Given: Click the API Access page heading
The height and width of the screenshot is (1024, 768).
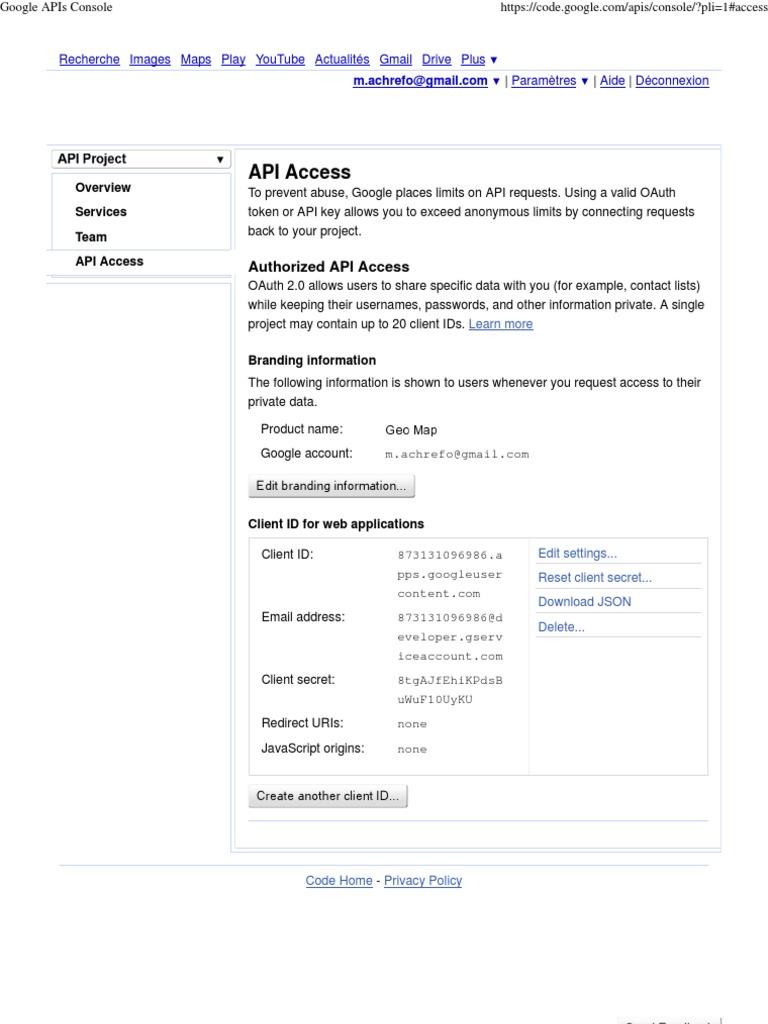Looking at the screenshot, I should coord(299,172).
